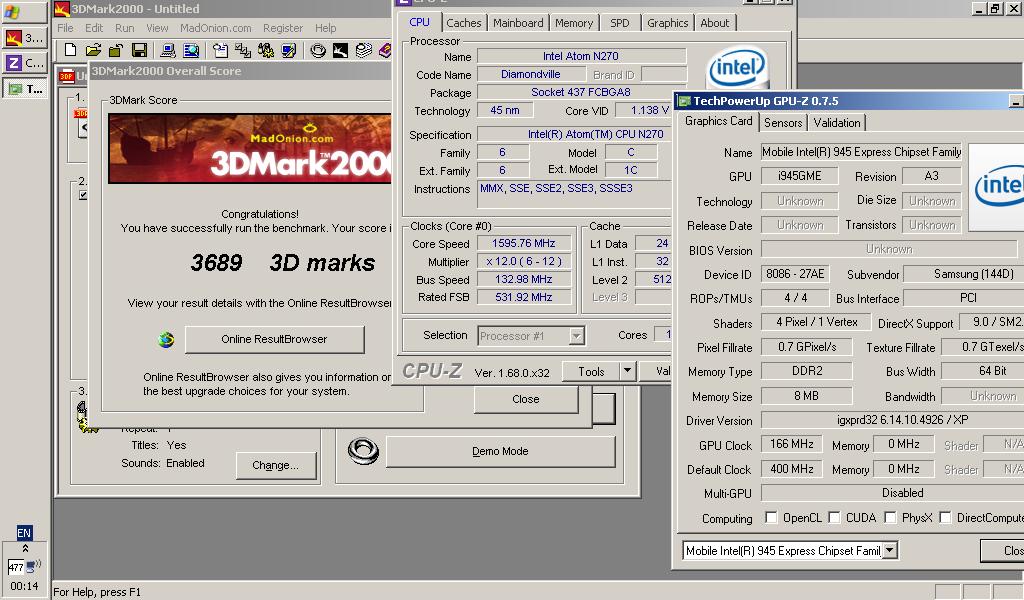Click the stacked discs toolbar icon
The image size is (1024, 600).
click(364, 50)
